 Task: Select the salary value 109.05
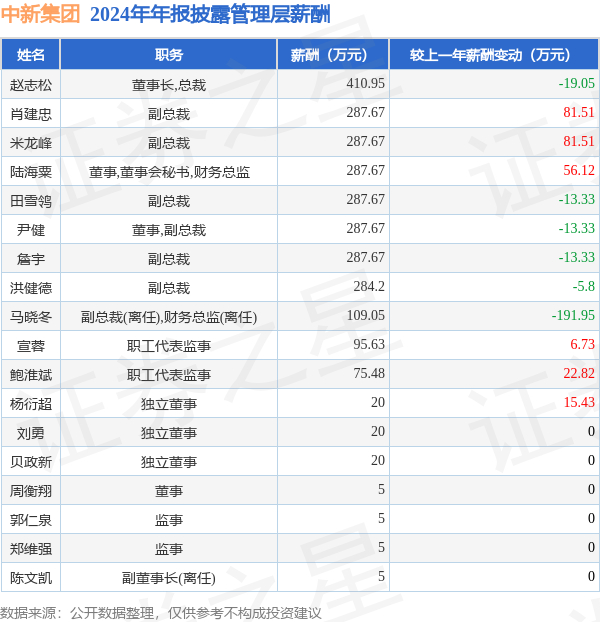(x=365, y=315)
